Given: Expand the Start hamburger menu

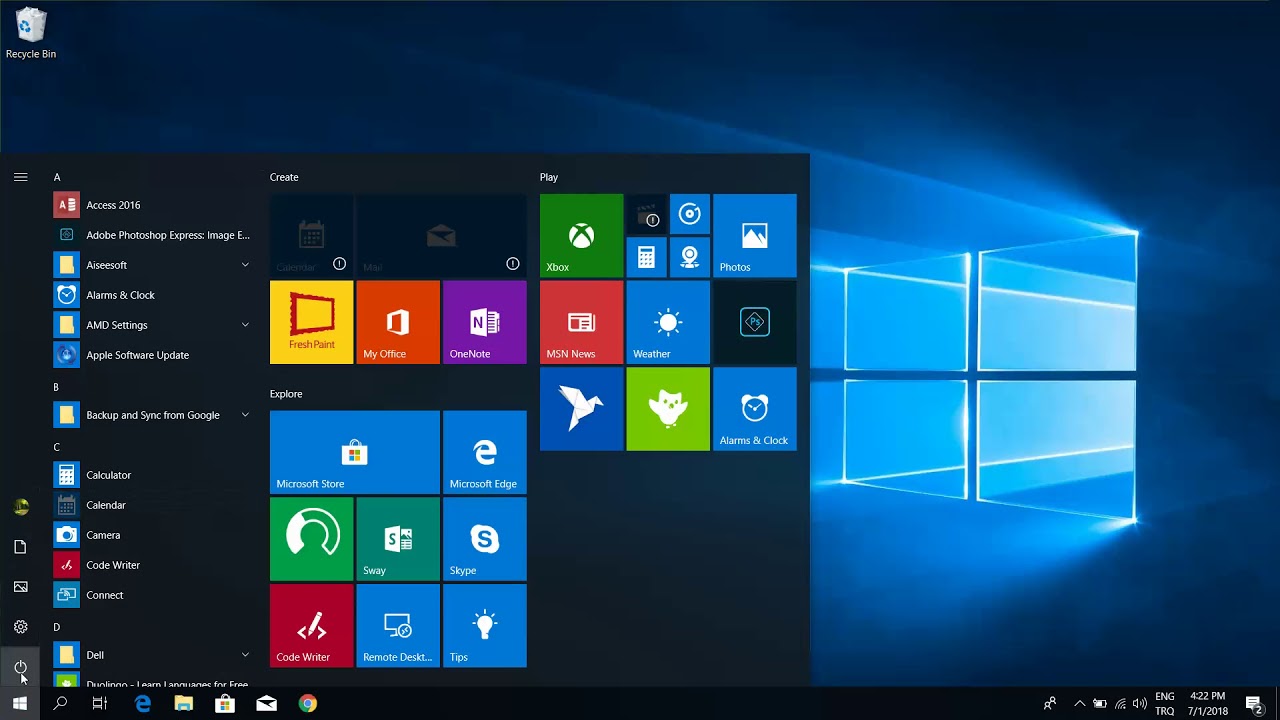Looking at the screenshot, I should 20,177.
